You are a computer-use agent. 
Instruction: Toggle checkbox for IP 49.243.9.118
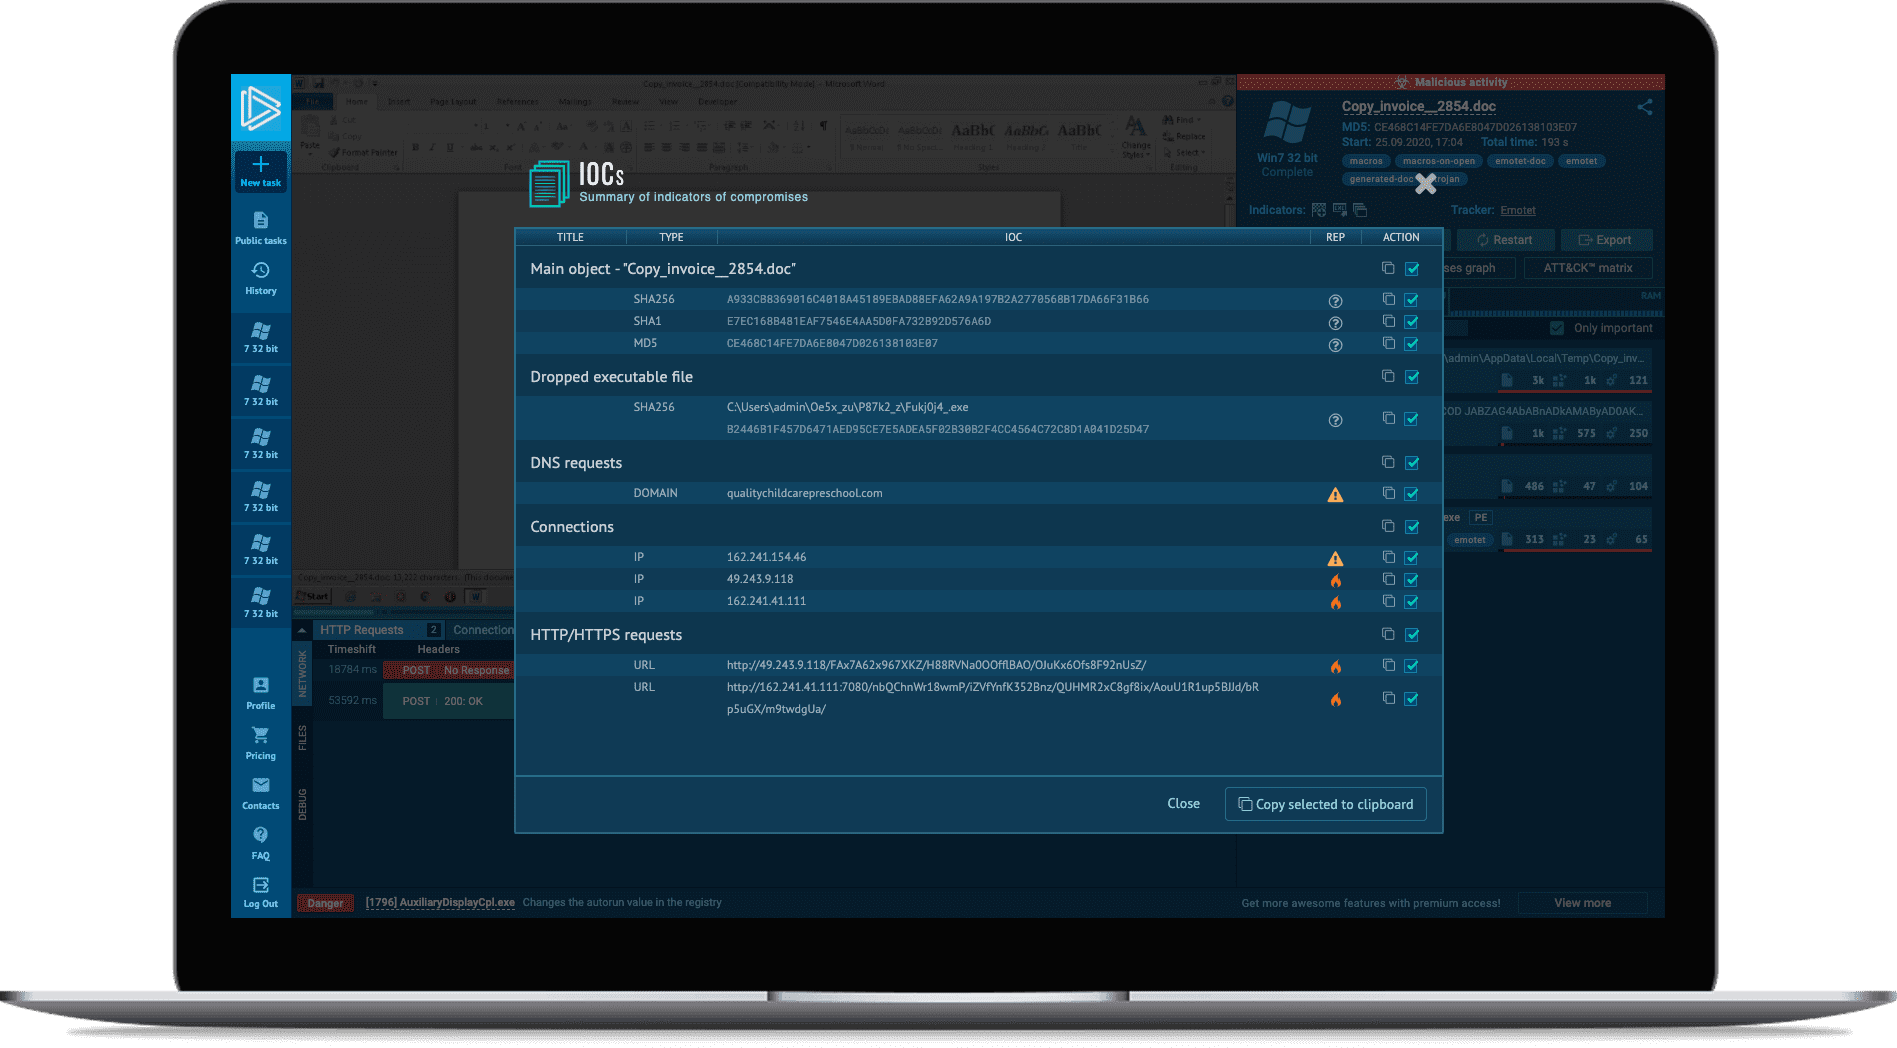(x=1412, y=580)
